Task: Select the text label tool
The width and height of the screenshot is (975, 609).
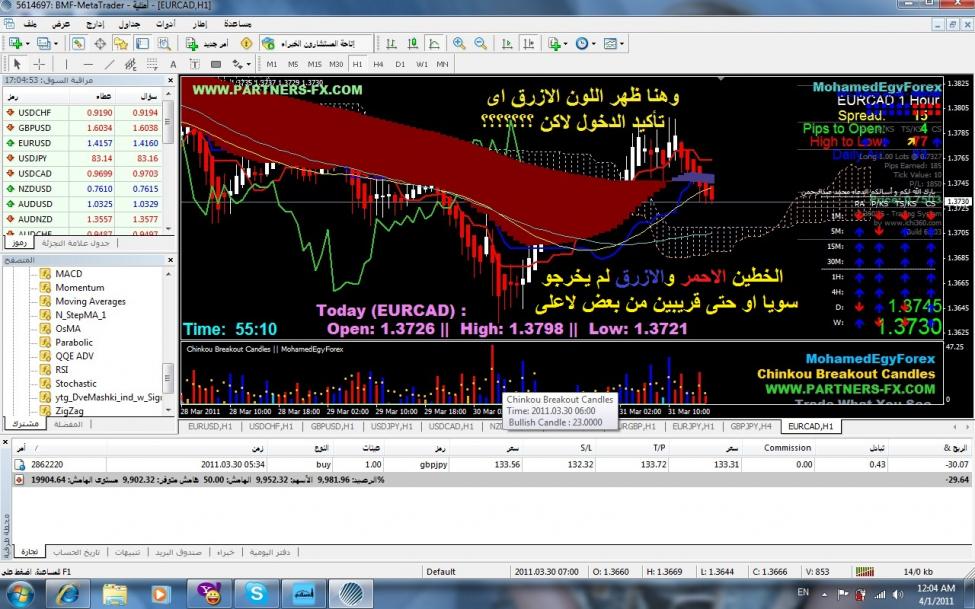Action: coord(194,64)
